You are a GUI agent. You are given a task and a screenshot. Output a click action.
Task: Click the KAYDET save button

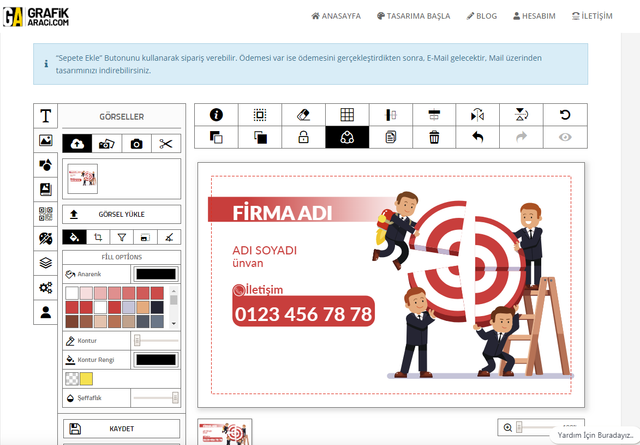click(x=121, y=429)
